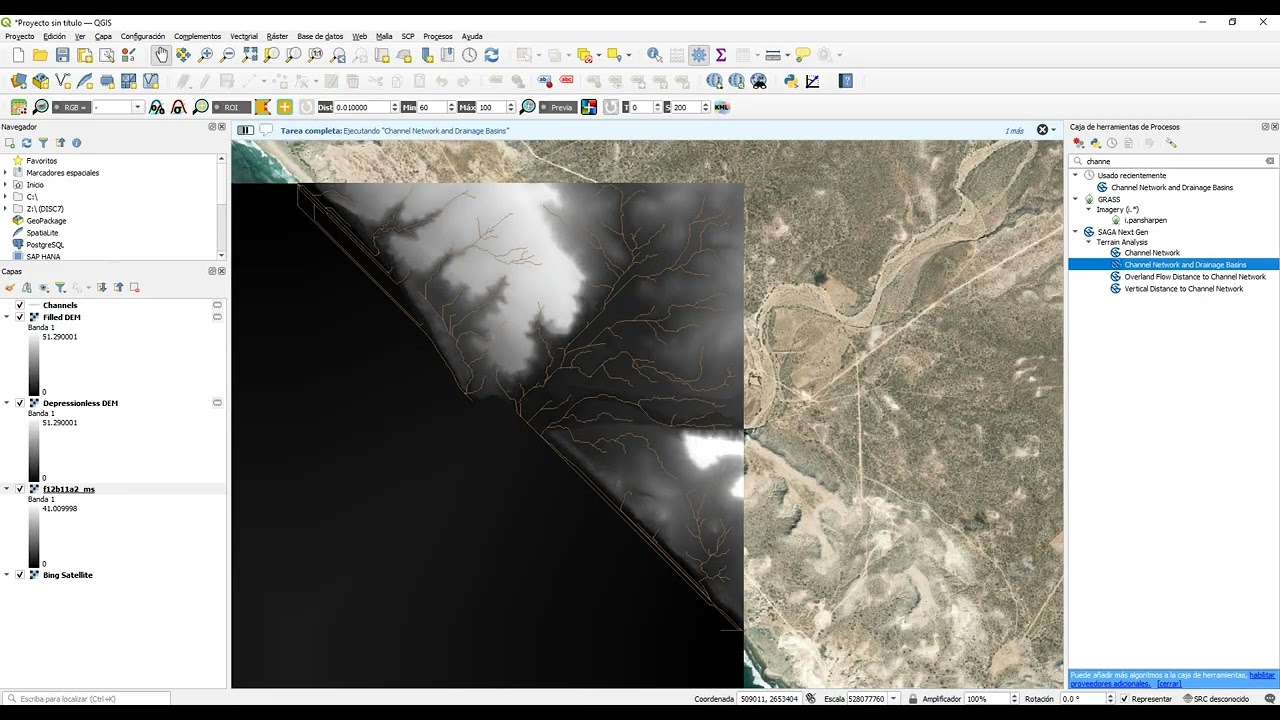Open the Procesos menu
Viewport: 1280px width, 720px height.
(x=438, y=36)
